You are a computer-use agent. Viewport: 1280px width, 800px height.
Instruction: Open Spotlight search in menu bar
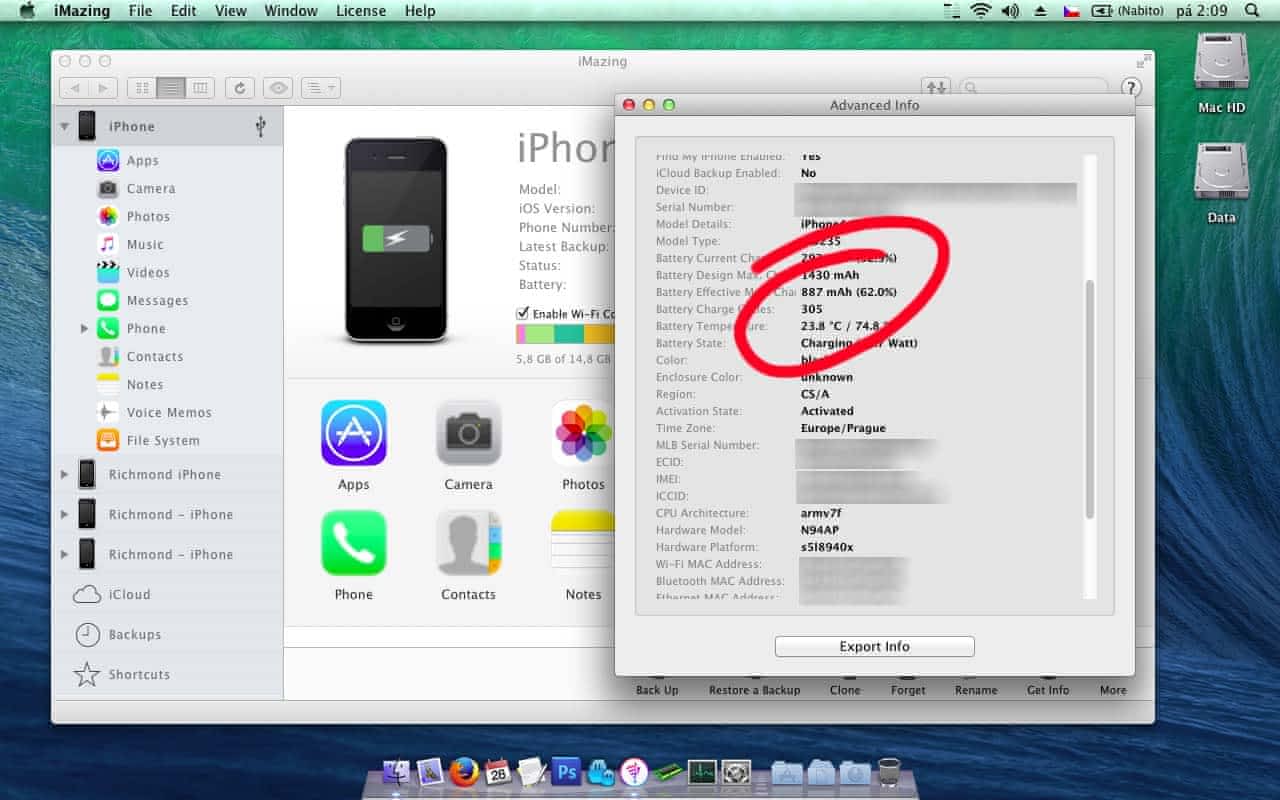(x=1251, y=11)
